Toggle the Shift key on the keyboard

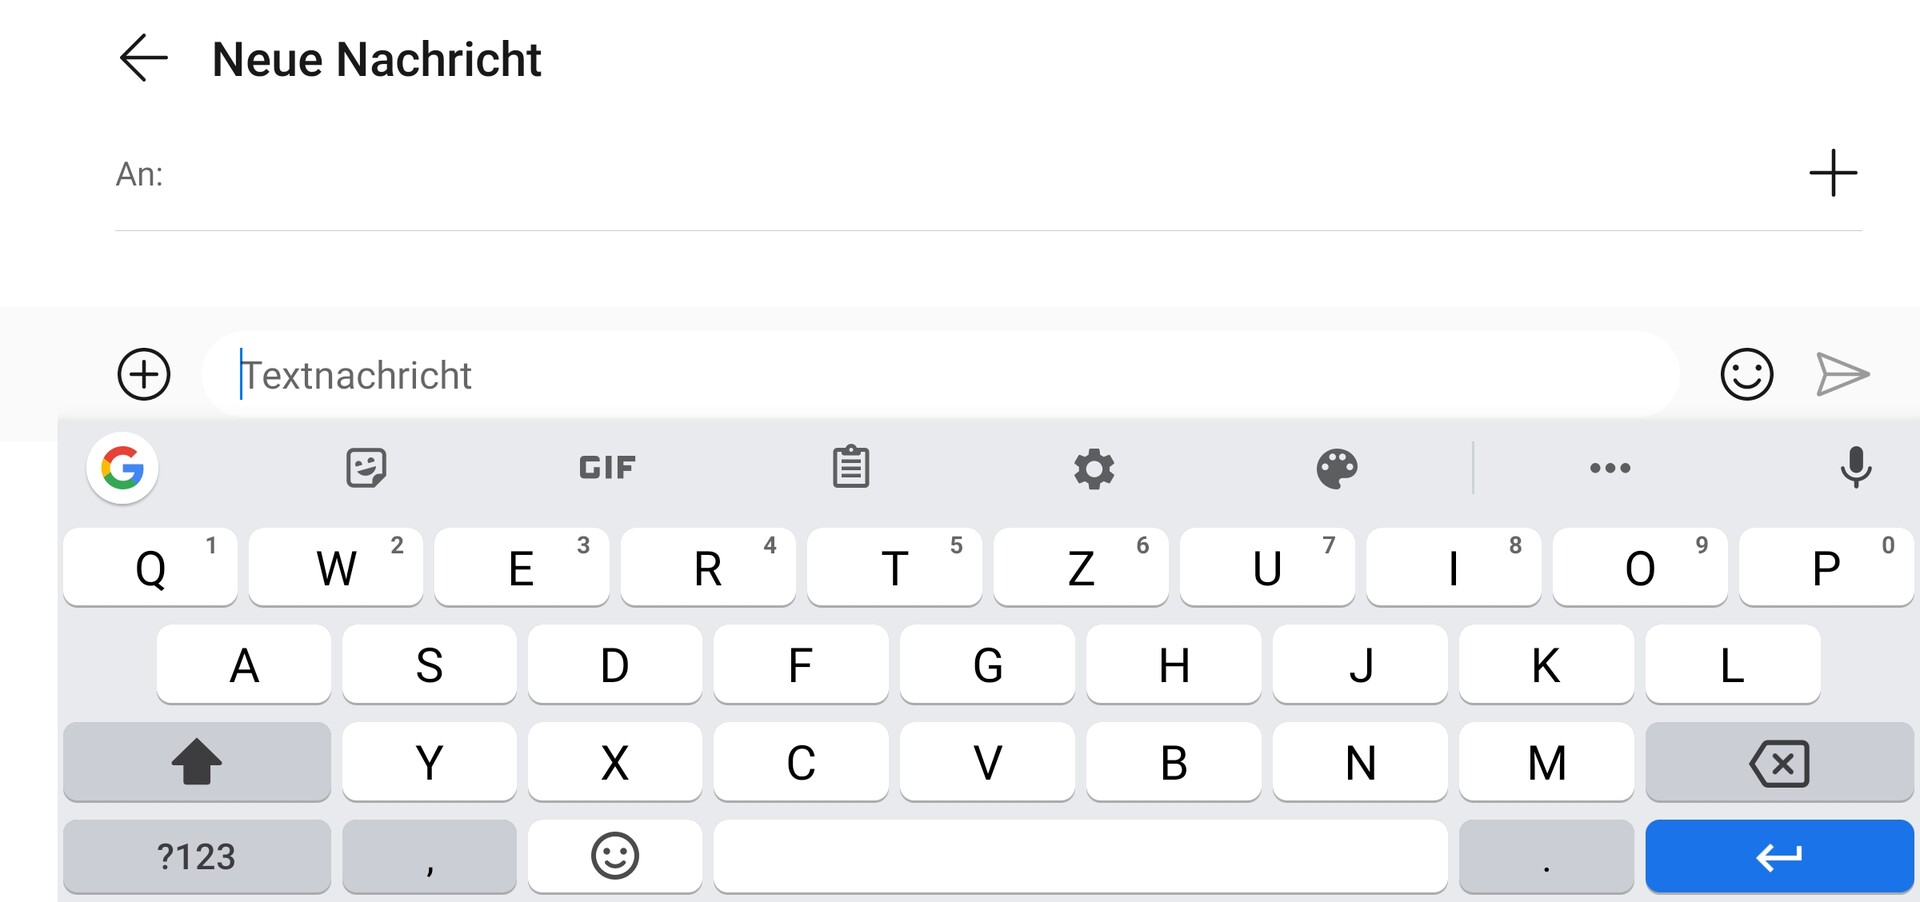197,762
